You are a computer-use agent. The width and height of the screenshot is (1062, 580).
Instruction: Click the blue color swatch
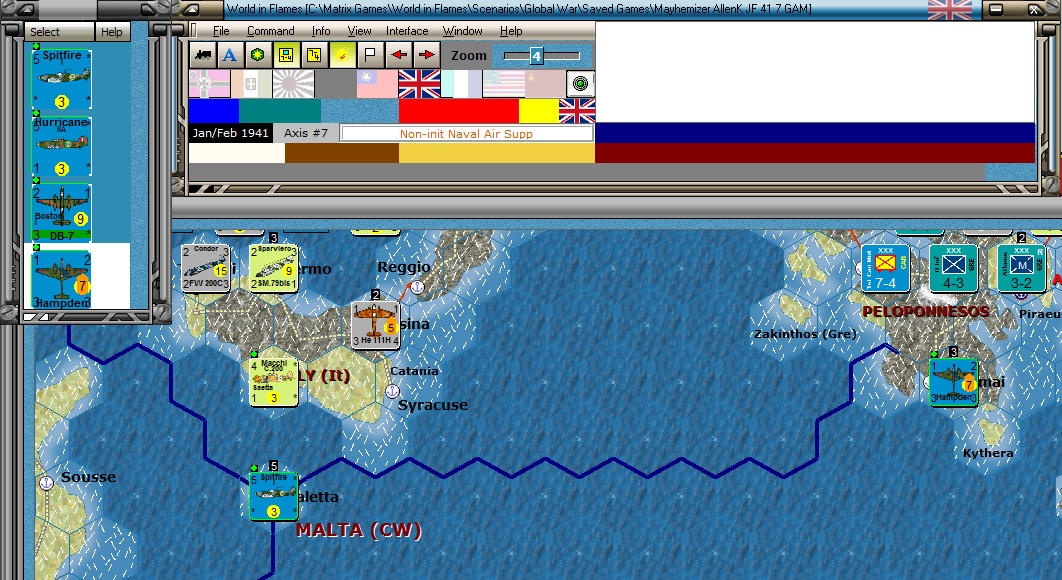[x=213, y=111]
